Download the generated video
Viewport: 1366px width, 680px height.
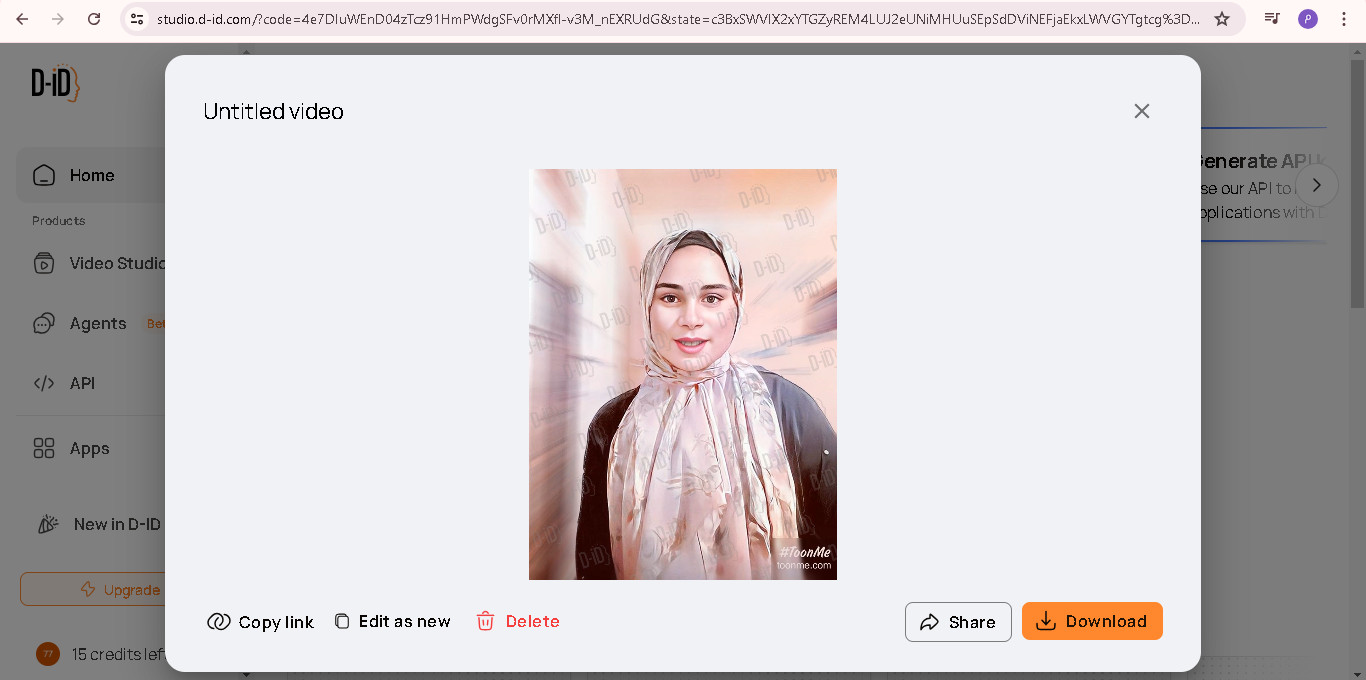click(1092, 621)
